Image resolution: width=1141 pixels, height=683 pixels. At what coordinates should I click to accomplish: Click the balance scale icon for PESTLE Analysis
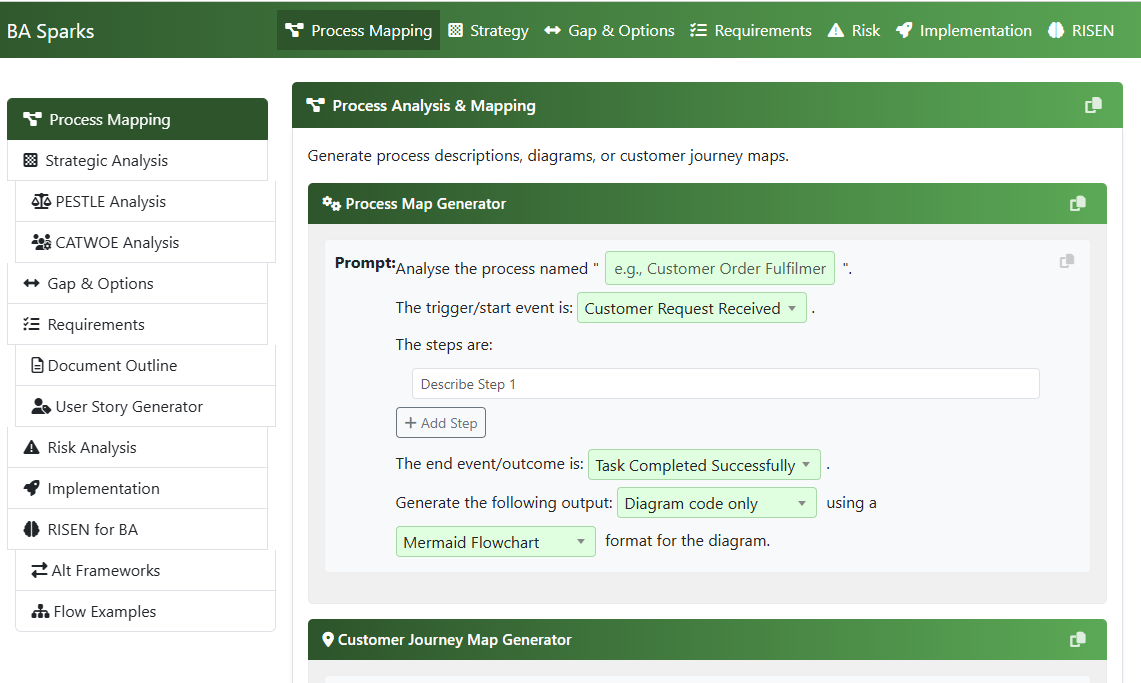41,201
